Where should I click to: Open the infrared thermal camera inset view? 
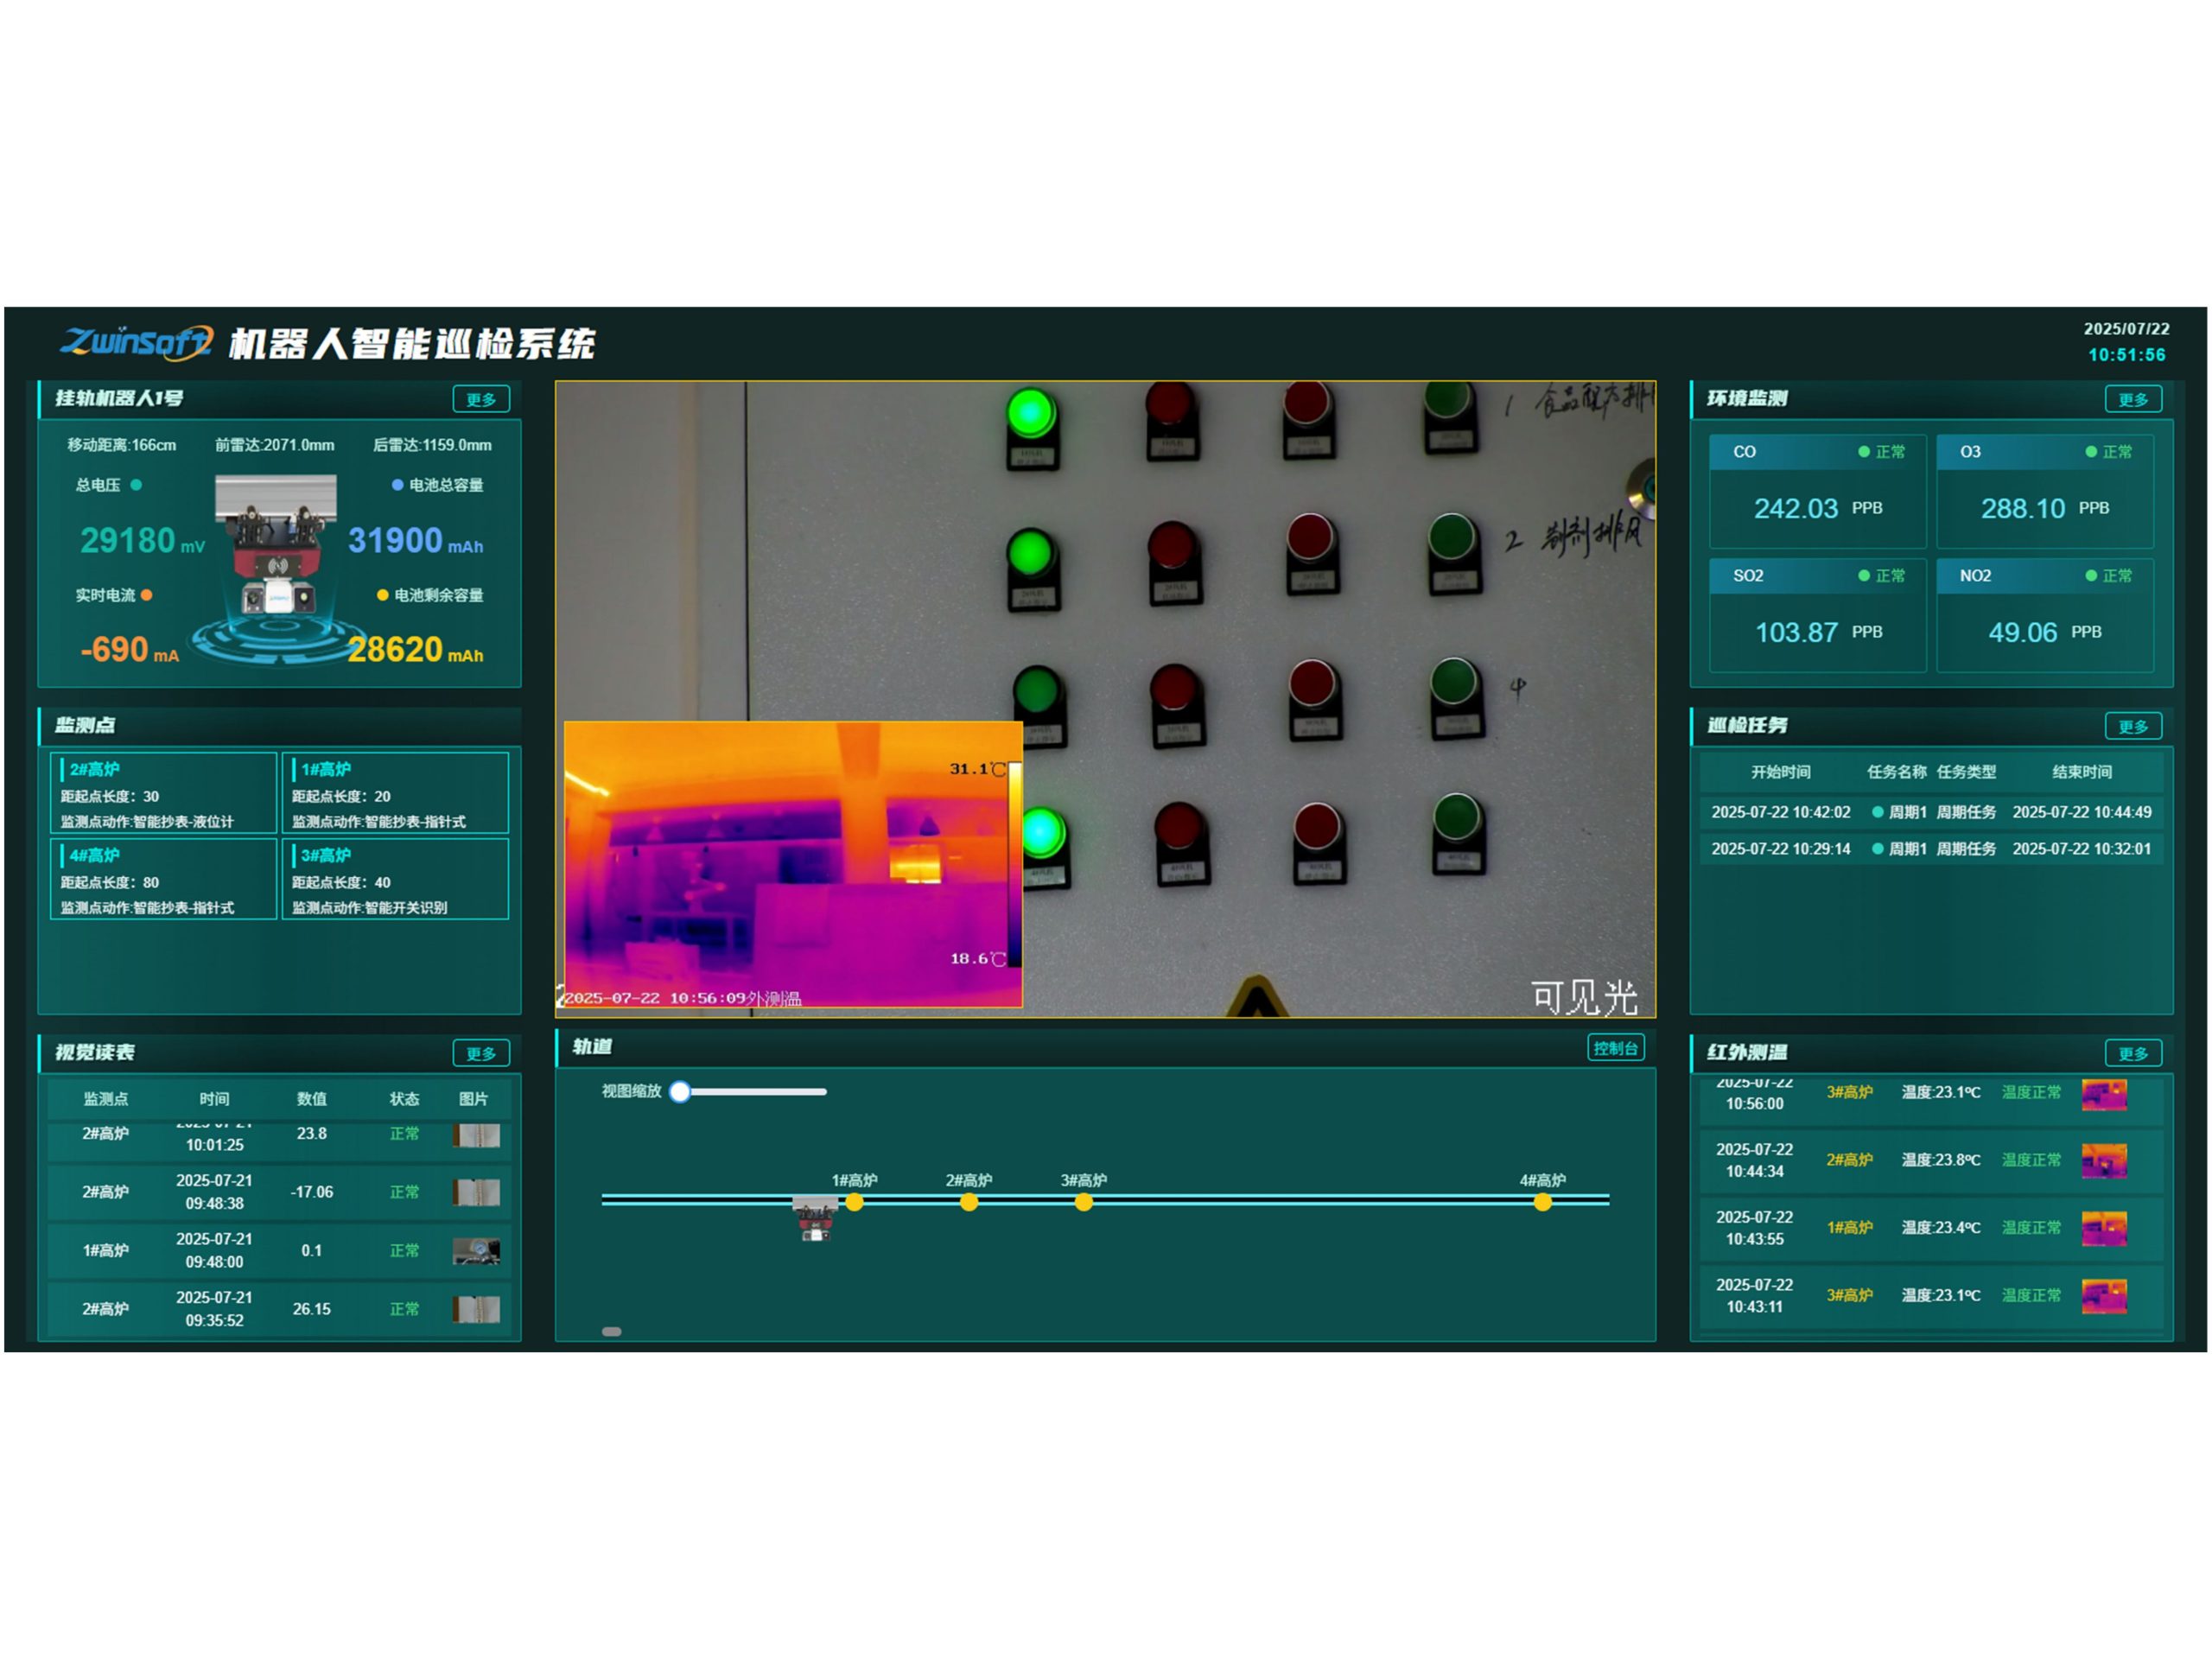(792, 863)
